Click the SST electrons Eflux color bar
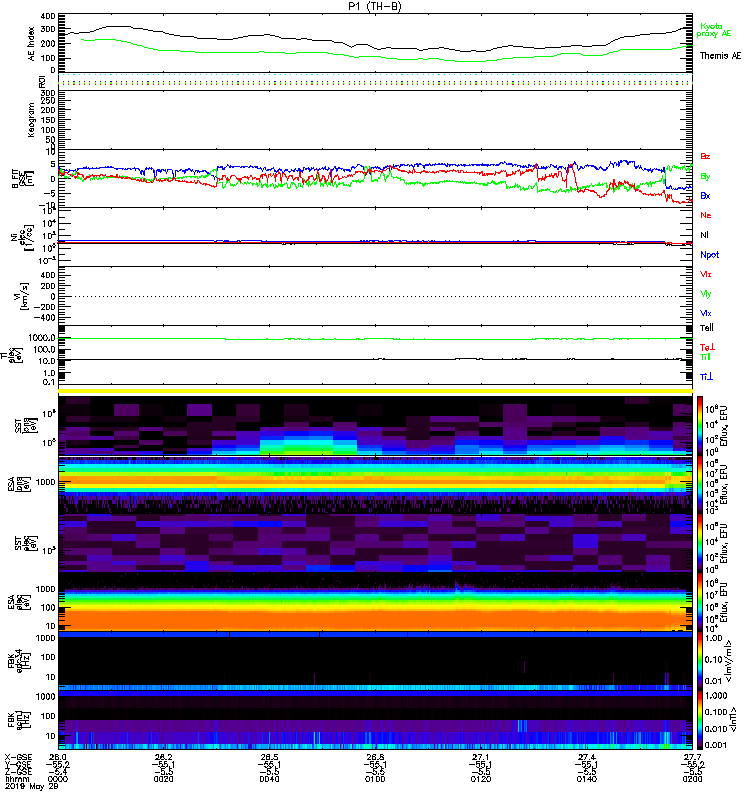The image size is (750, 800). (x=700, y=543)
